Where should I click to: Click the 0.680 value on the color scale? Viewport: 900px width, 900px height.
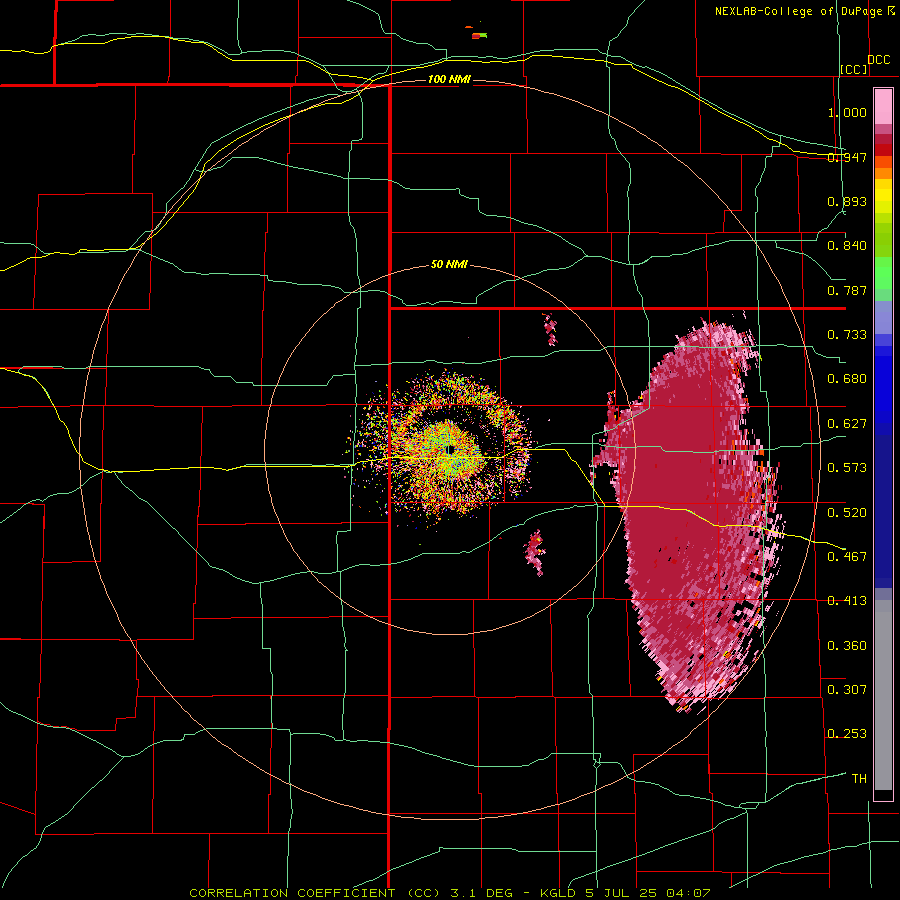pyautogui.click(x=847, y=379)
